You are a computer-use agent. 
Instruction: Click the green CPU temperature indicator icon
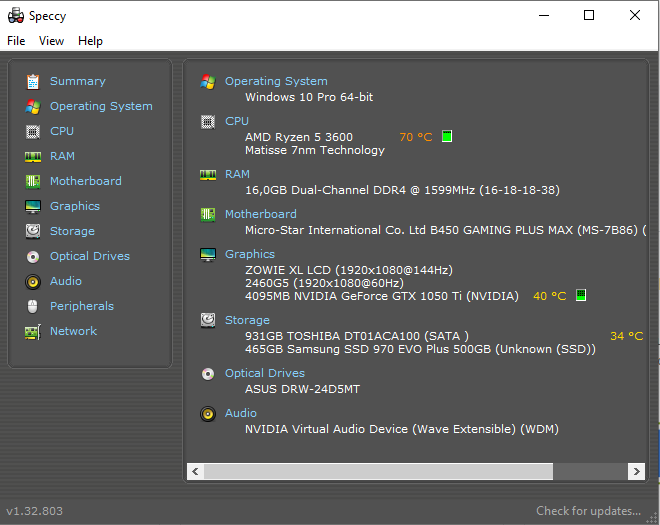[447, 136]
